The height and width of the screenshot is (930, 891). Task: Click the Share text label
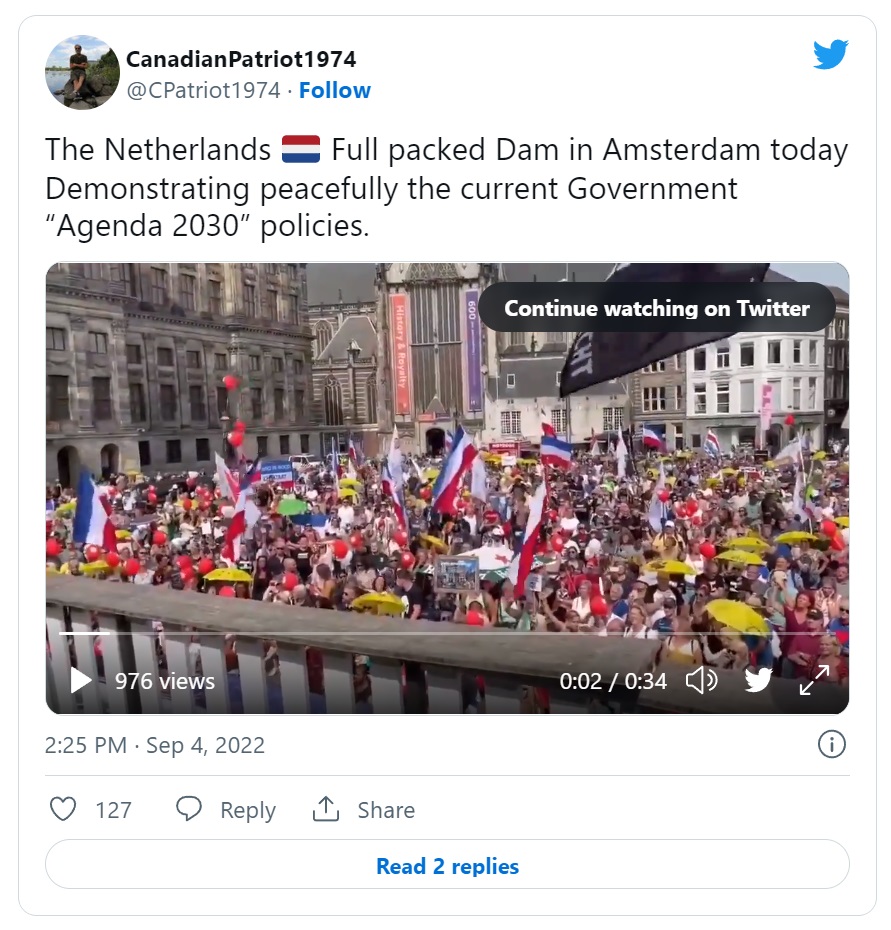[386, 810]
